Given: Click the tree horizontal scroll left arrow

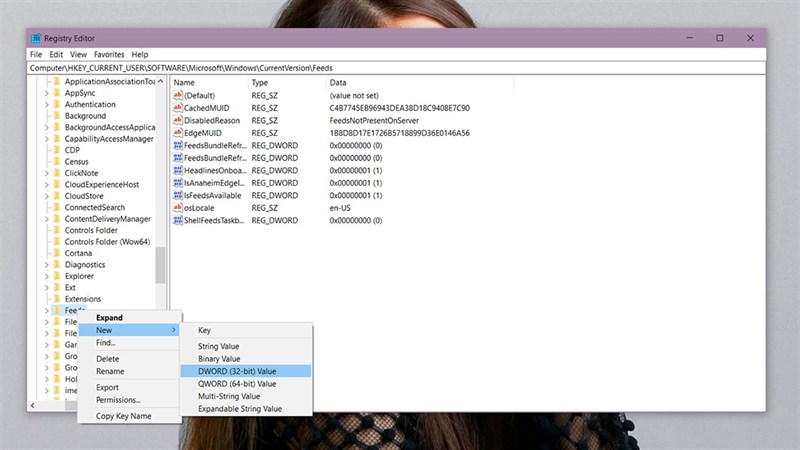Looking at the screenshot, I should click(33, 406).
